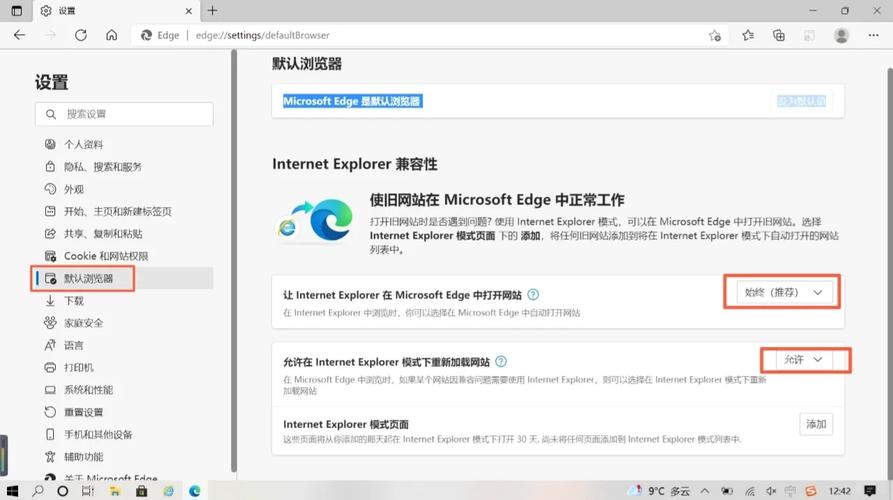Add this page to favorites star icon
Viewport: 893px width, 500px height.
[715, 35]
